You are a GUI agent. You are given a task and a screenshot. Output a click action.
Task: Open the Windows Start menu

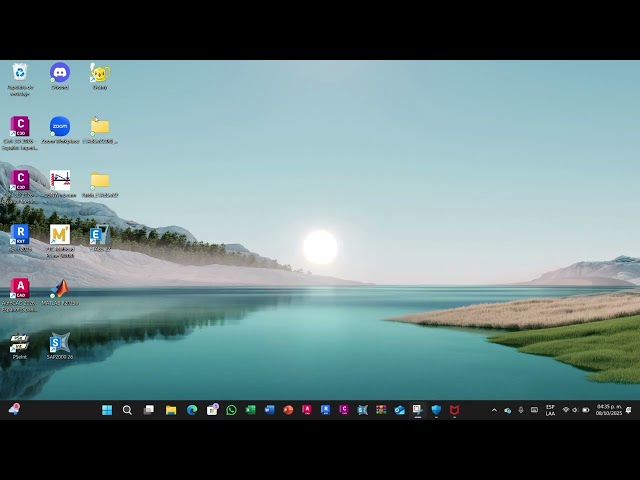click(x=107, y=410)
